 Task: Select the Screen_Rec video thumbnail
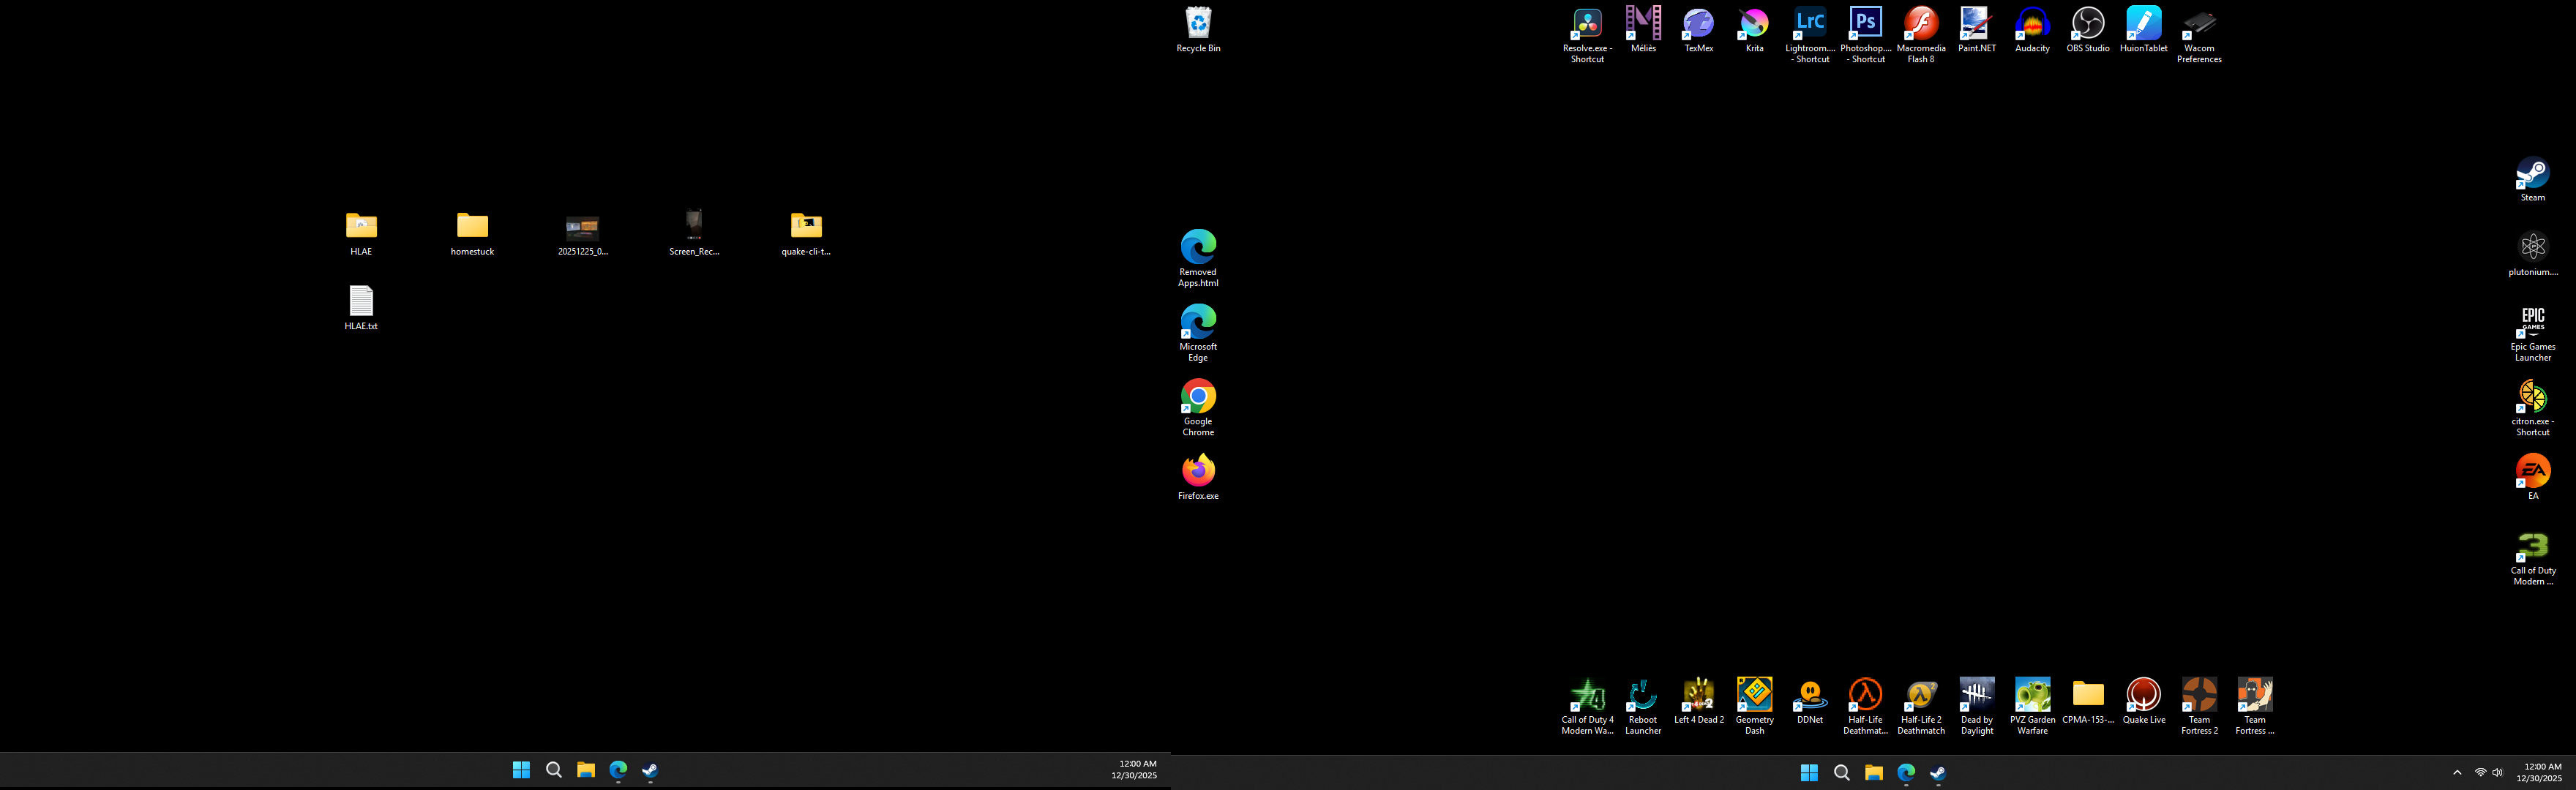(x=694, y=224)
